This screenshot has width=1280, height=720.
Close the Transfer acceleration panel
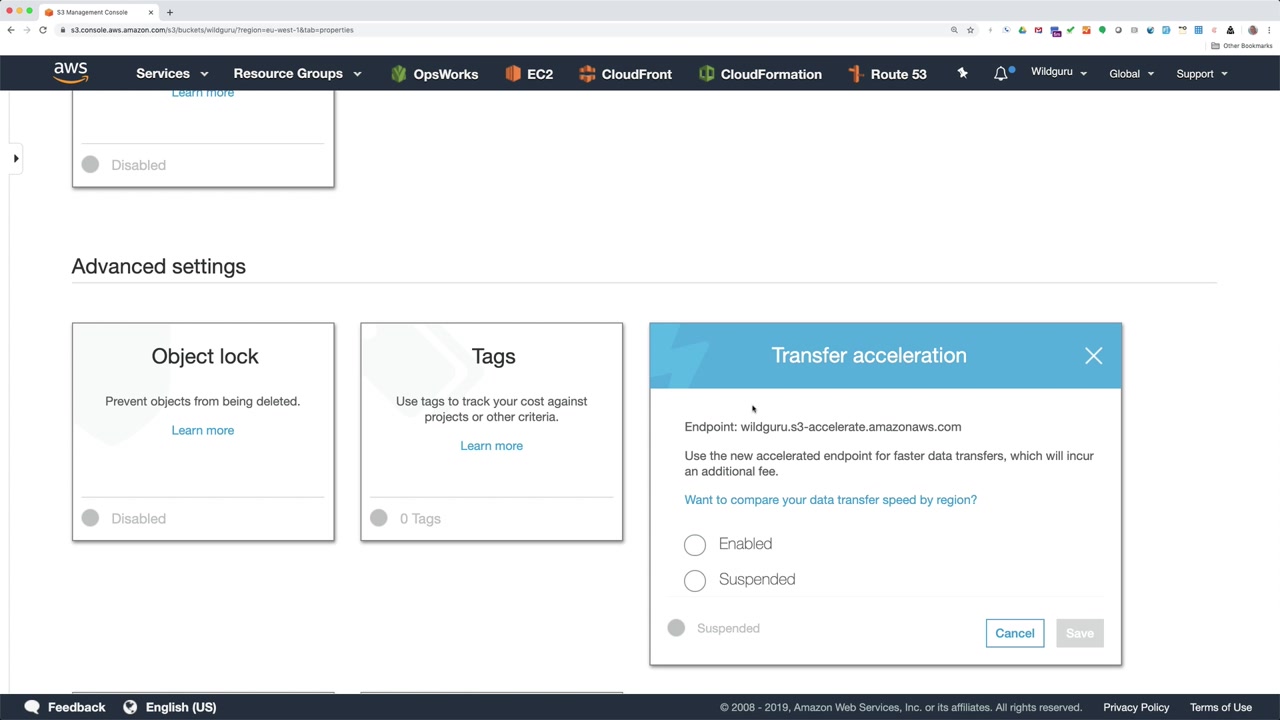point(1093,356)
